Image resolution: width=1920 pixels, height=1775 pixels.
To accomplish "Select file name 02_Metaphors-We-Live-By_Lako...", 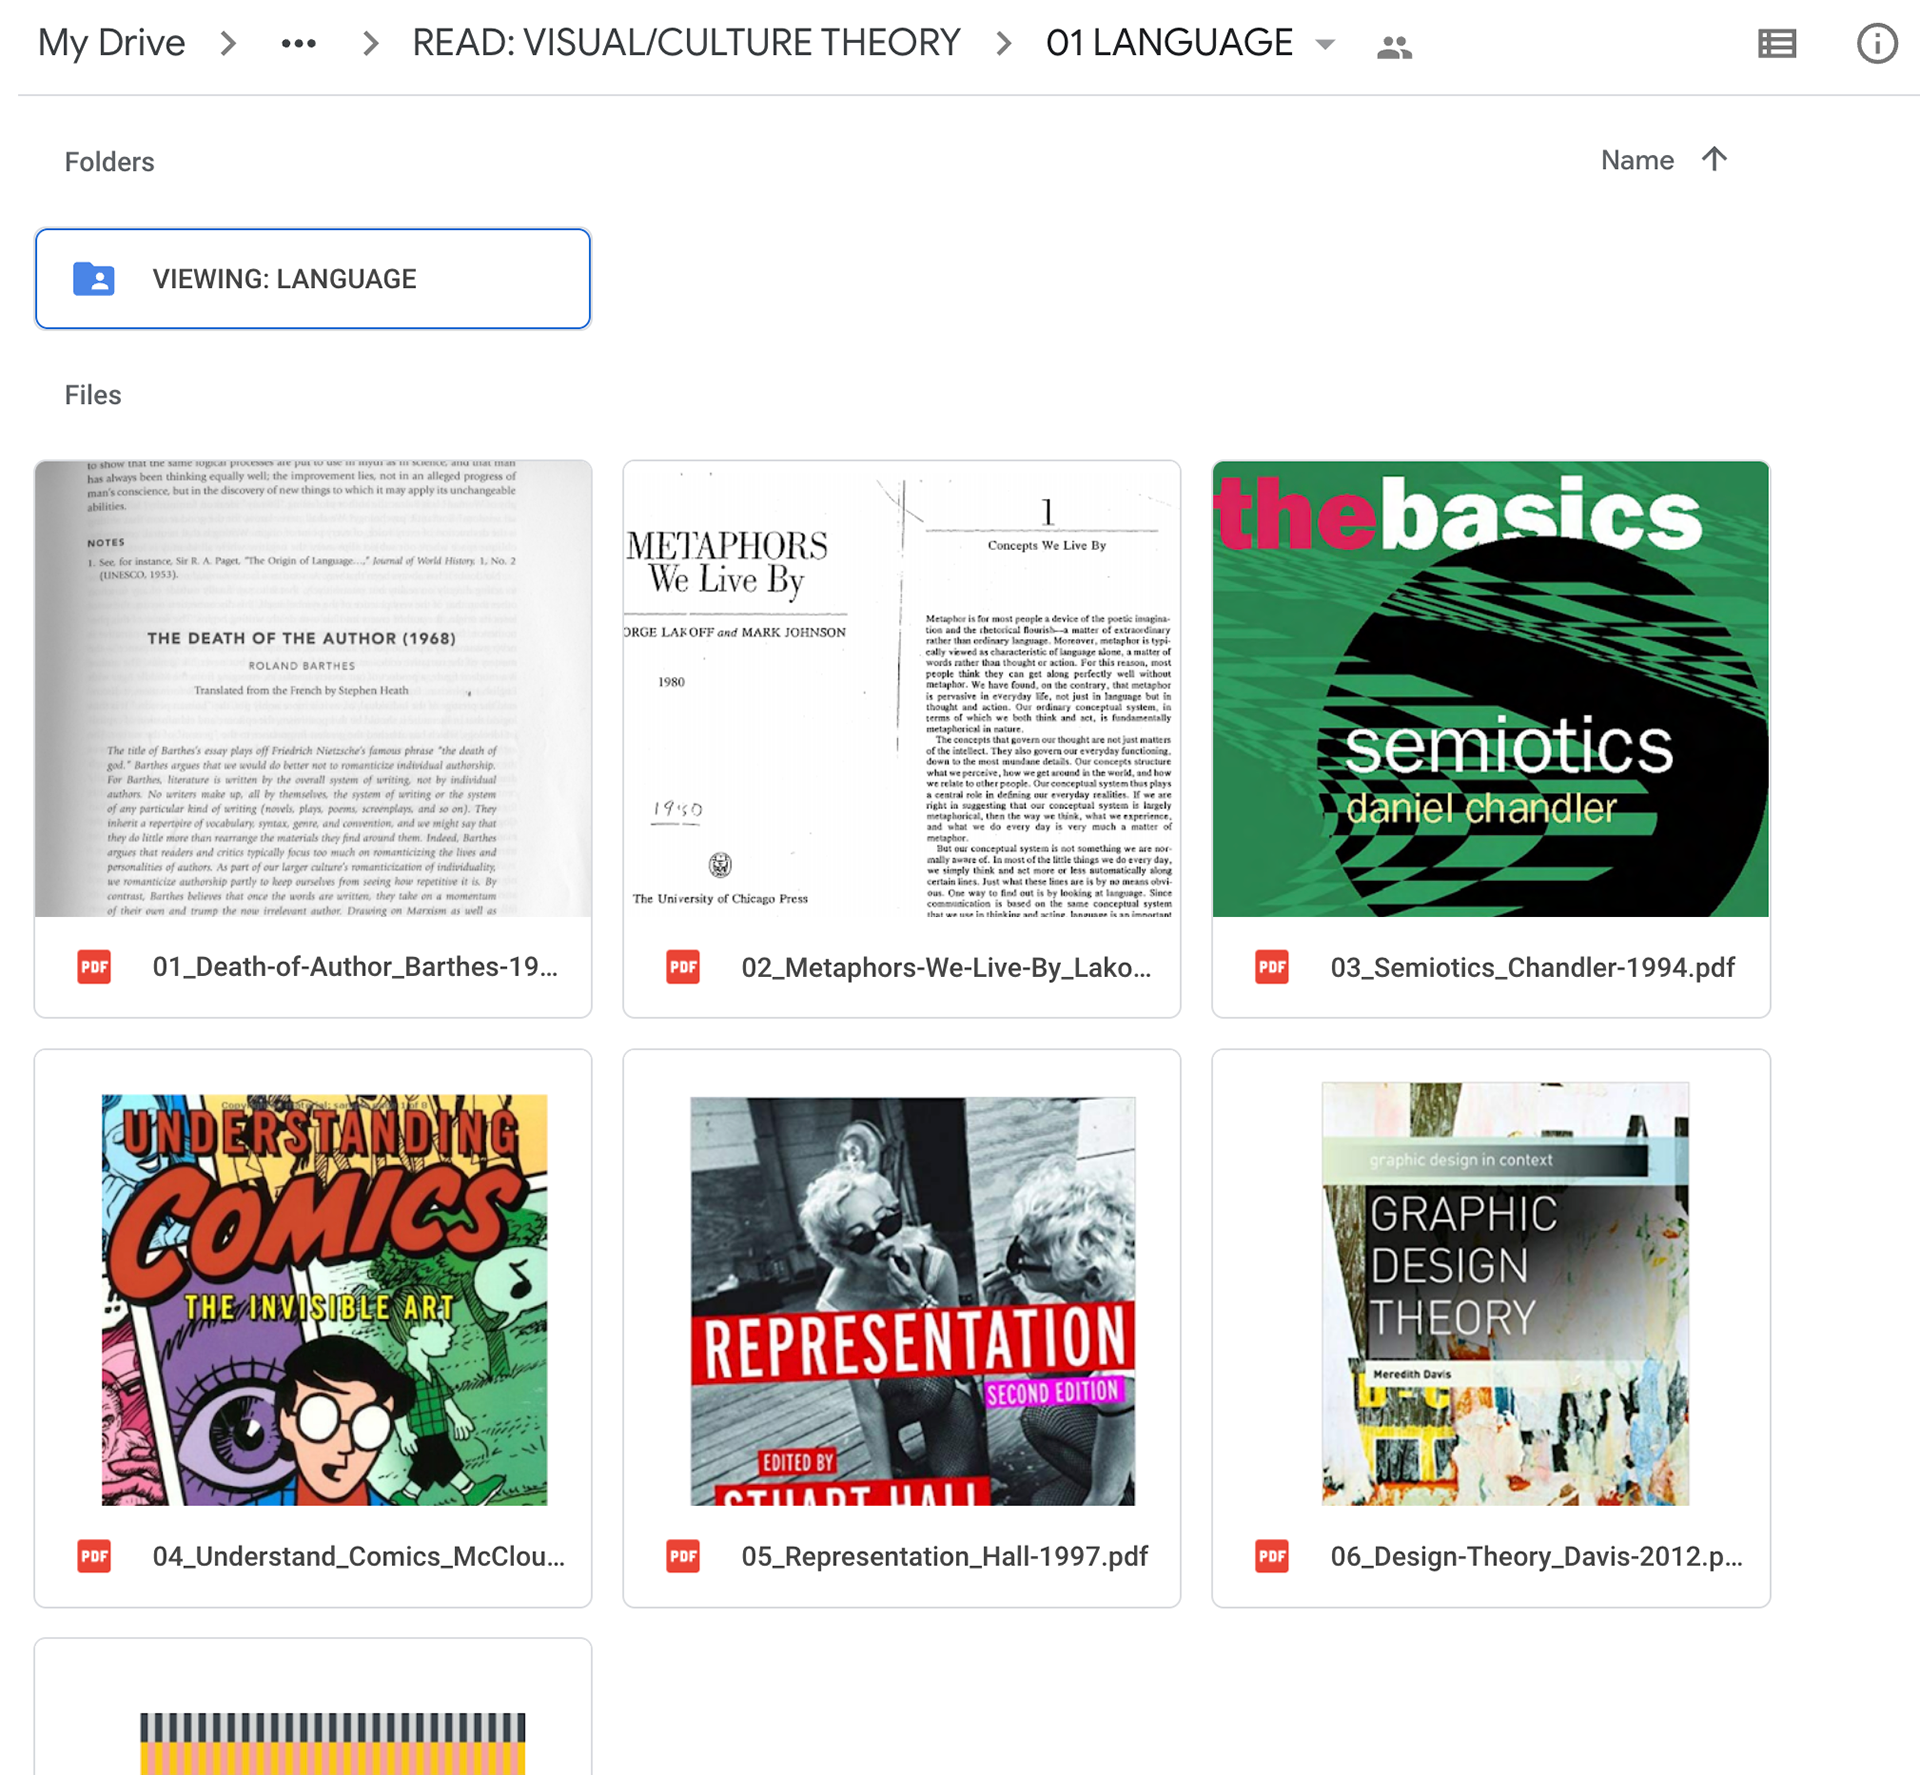I will [x=946, y=967].
